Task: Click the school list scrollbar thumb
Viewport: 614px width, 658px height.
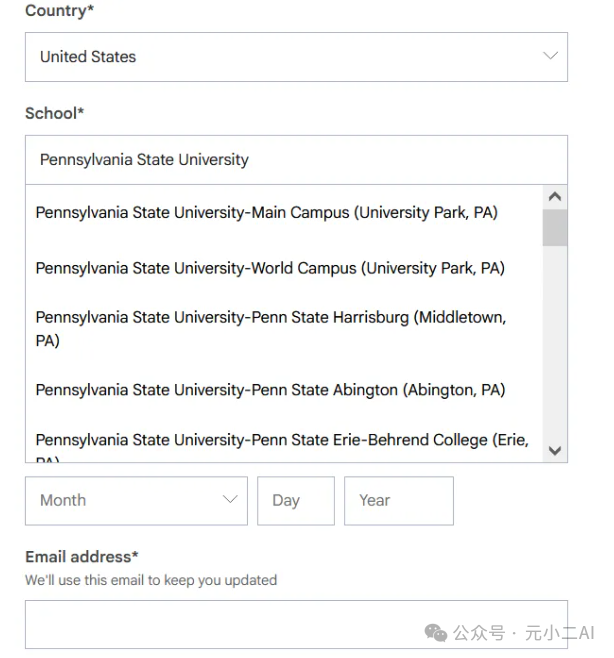Action: tap(555, 227)
